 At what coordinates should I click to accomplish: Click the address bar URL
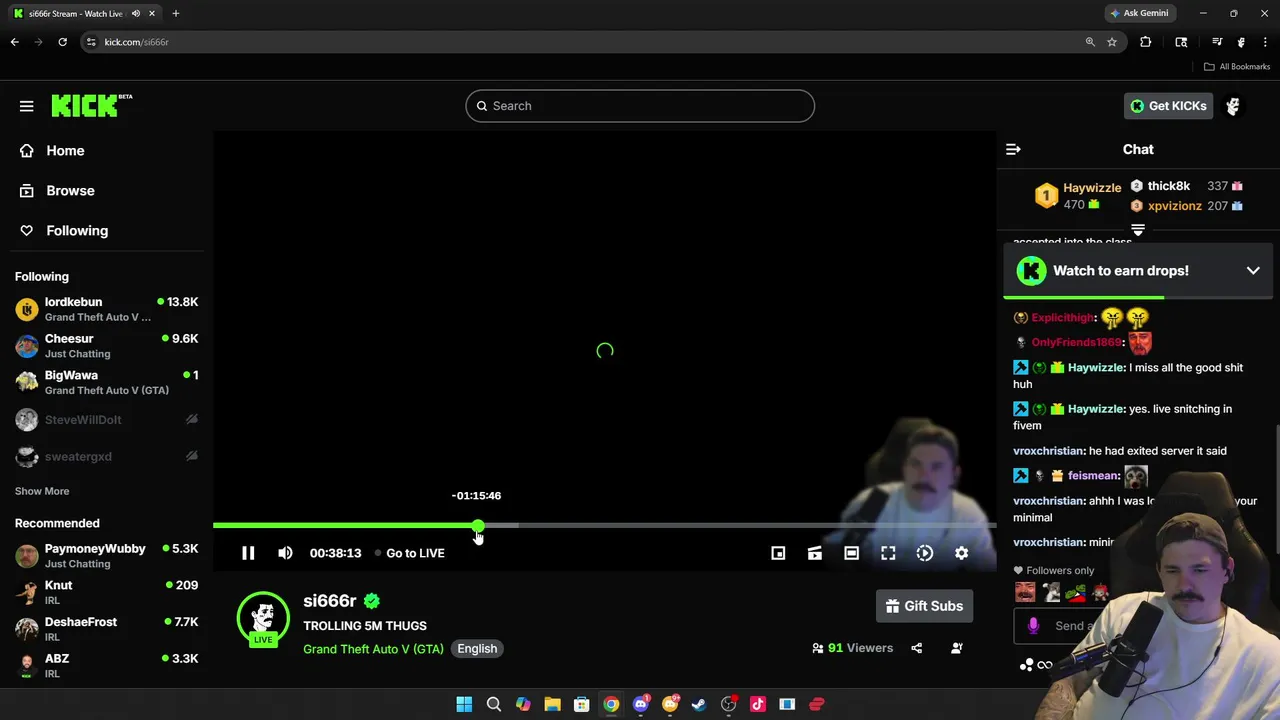136,42
